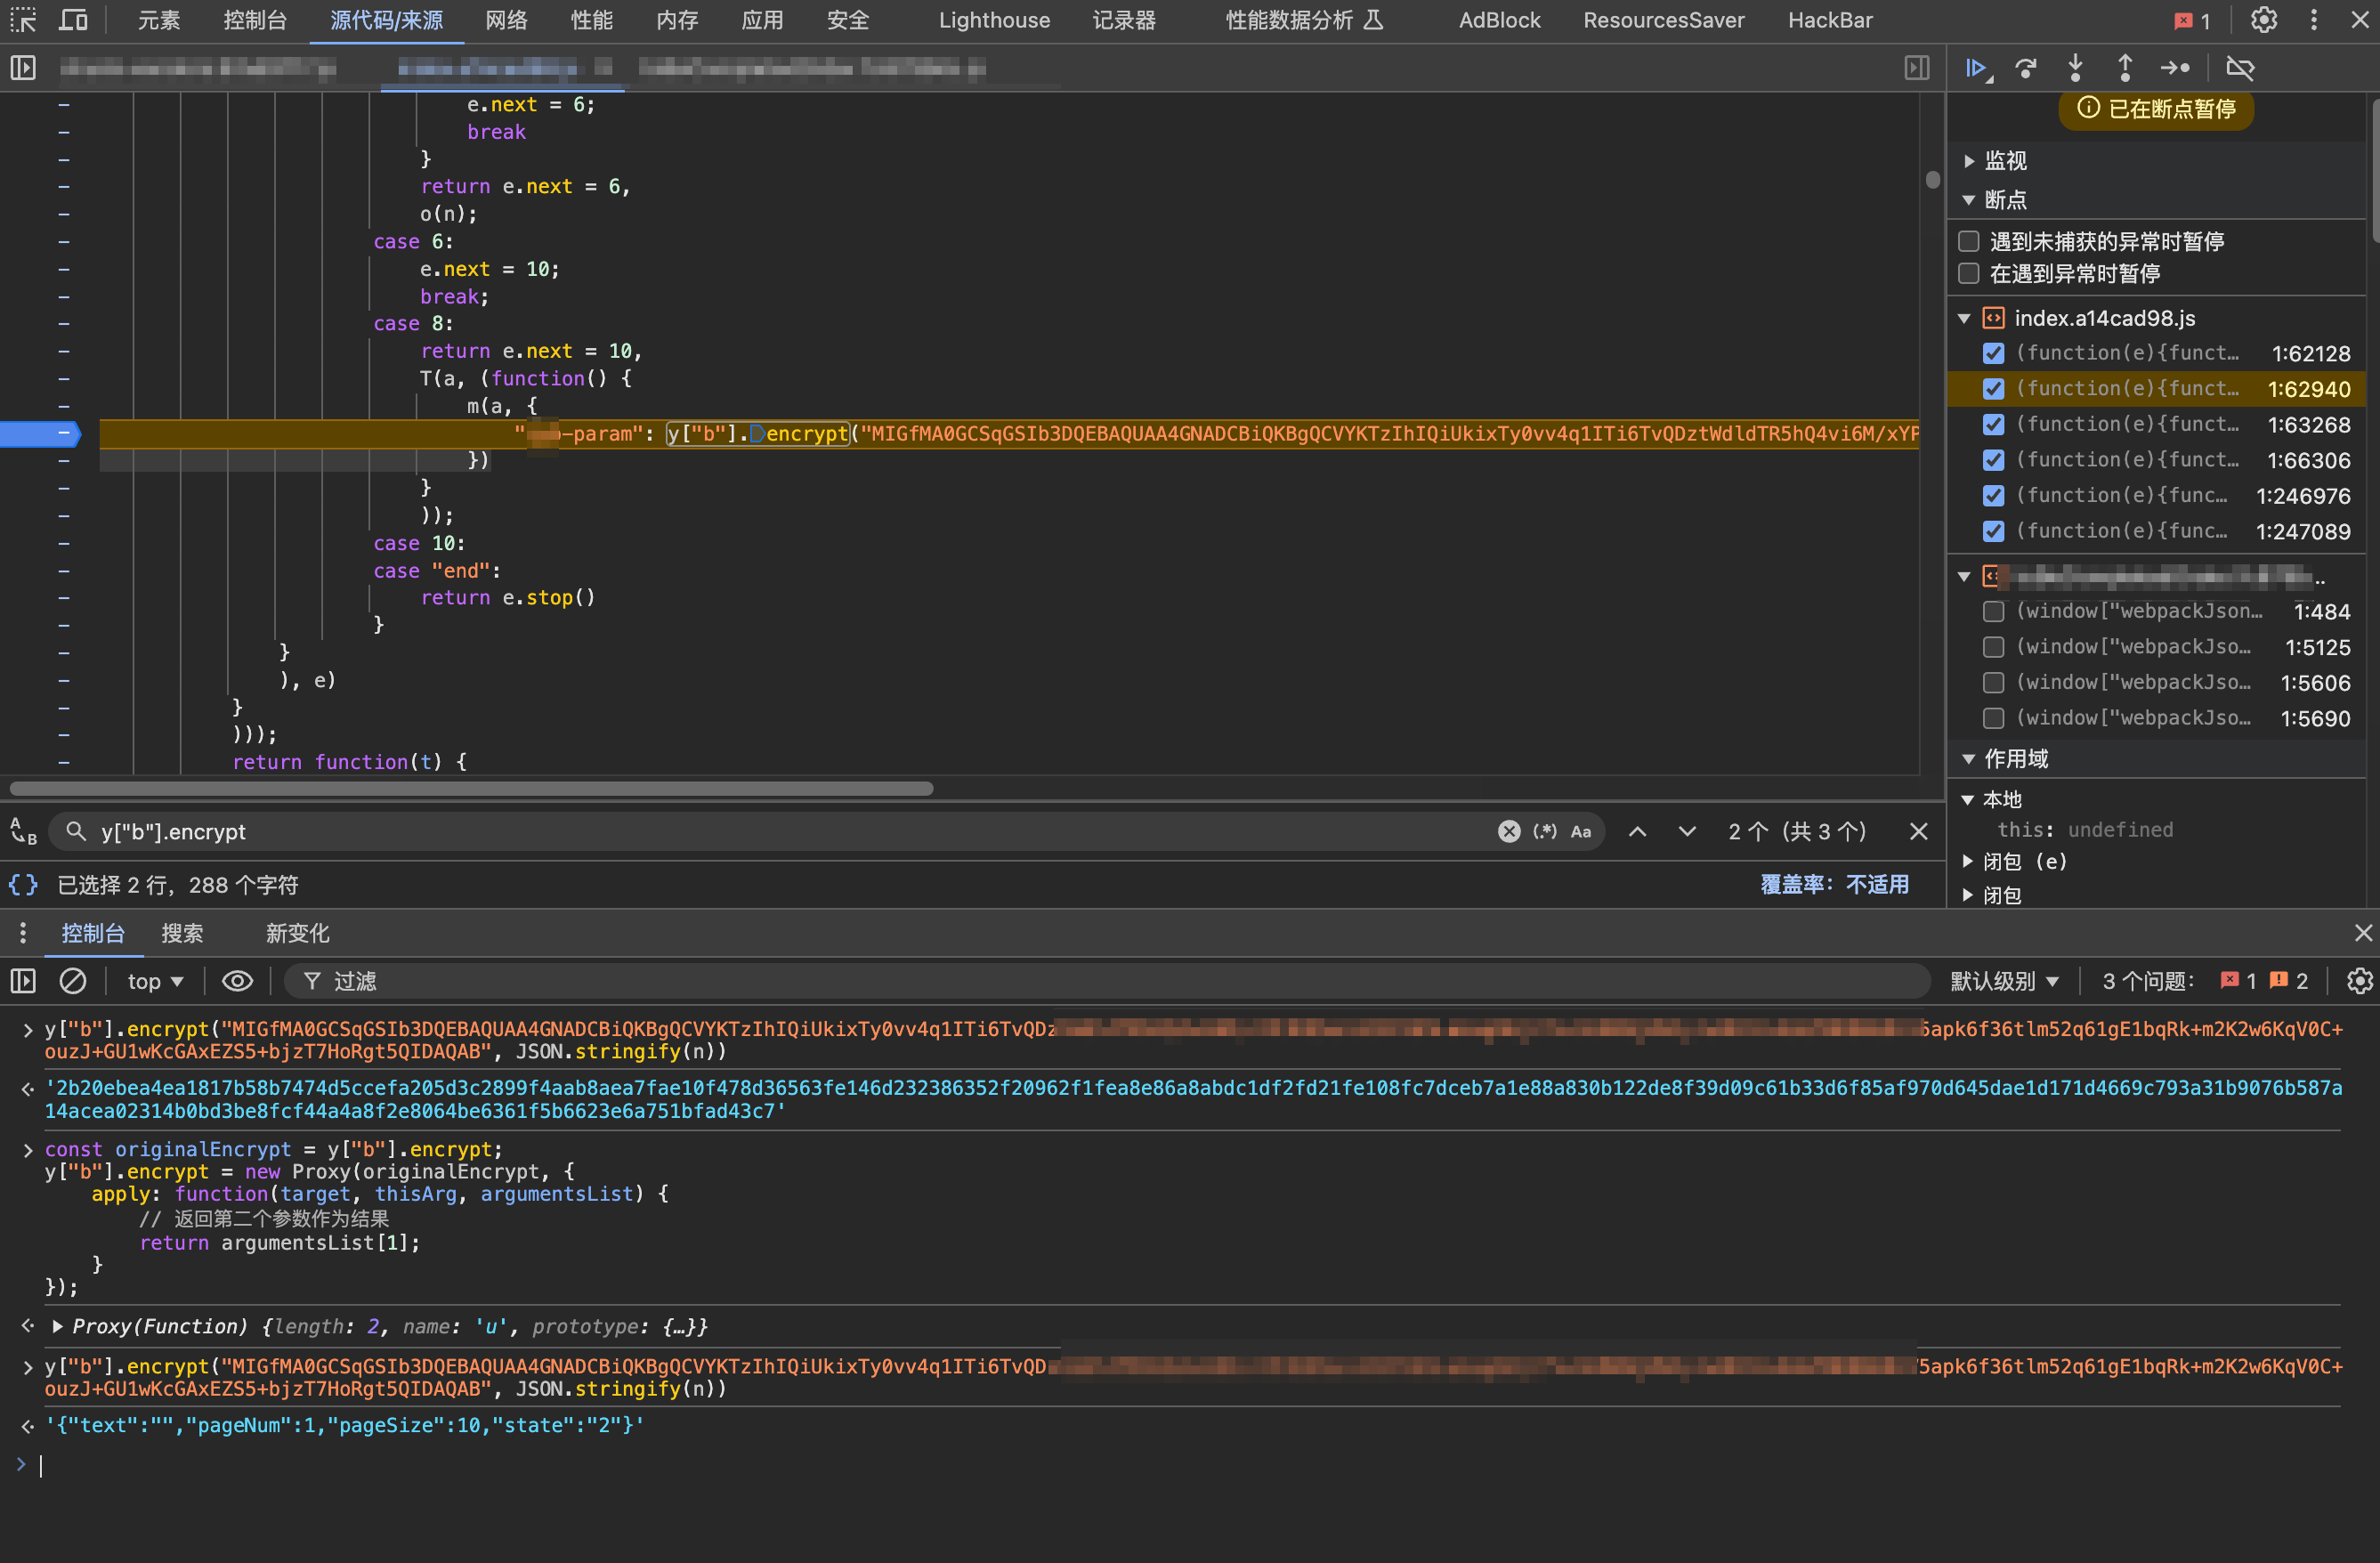Clear the y["b"].encrypt search text

(1508, 831)
